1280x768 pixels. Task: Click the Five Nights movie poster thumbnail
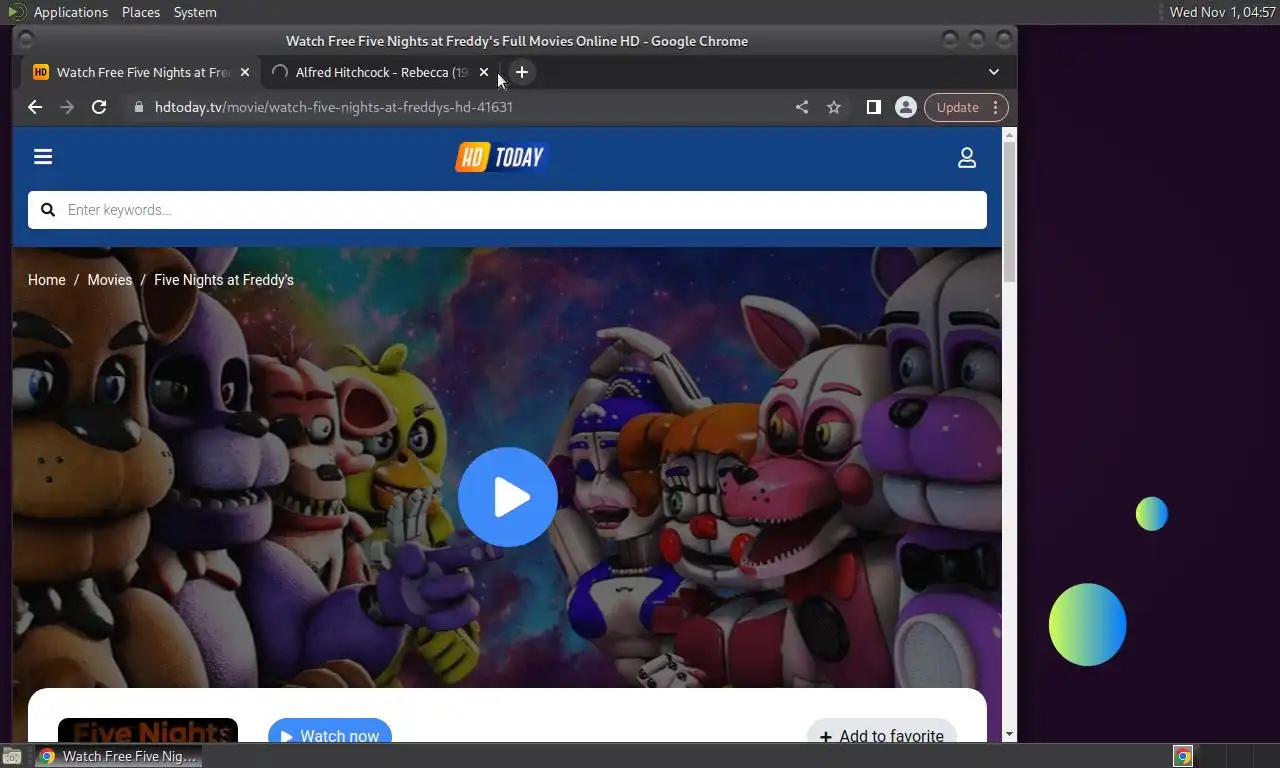point(148,731)
